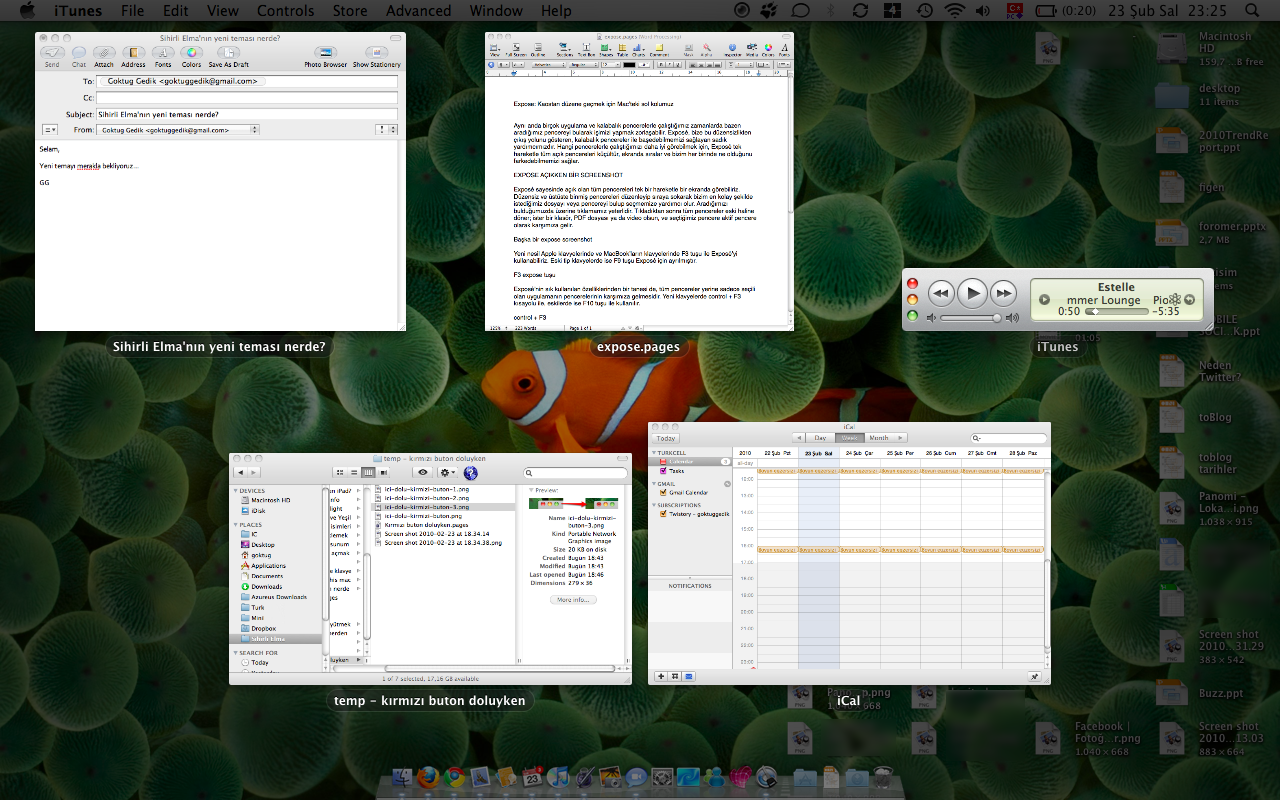This screenshot has width=1280, height=800.
Task: Uncheck the Gmail Calendar checkbox
Action: click(662, 492)
